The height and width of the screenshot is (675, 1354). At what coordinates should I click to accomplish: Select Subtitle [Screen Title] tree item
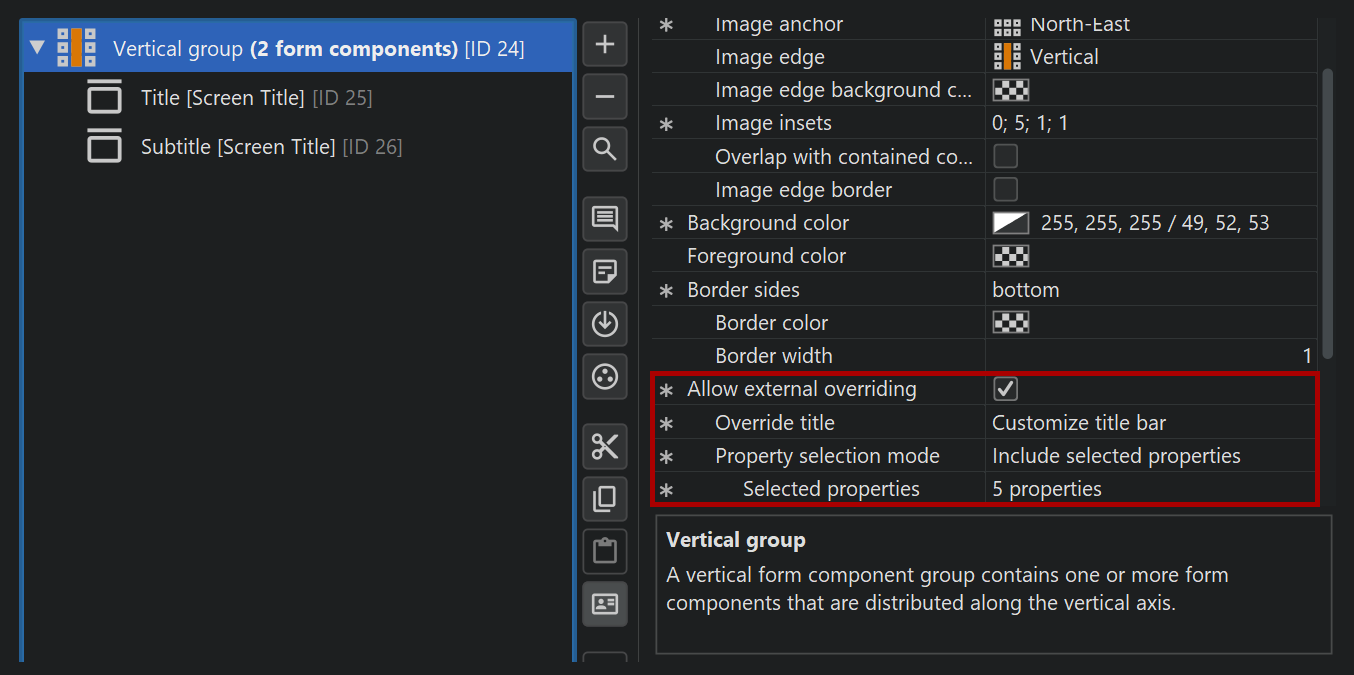tap(237, 147)
